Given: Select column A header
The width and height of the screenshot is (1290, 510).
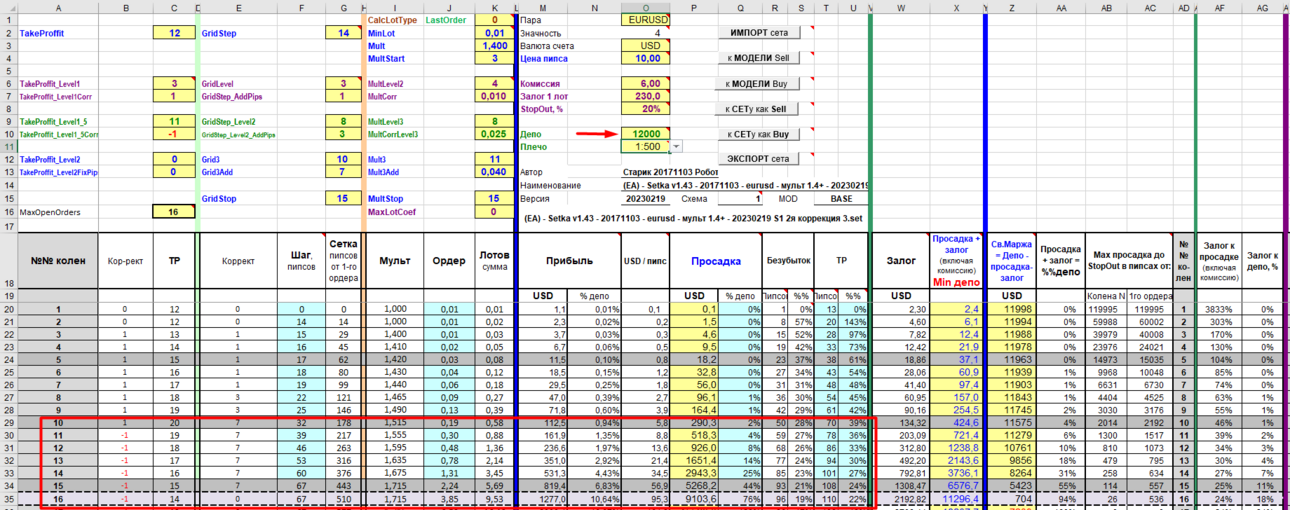Looking at the screenshot, I should (x=57, y=7).
